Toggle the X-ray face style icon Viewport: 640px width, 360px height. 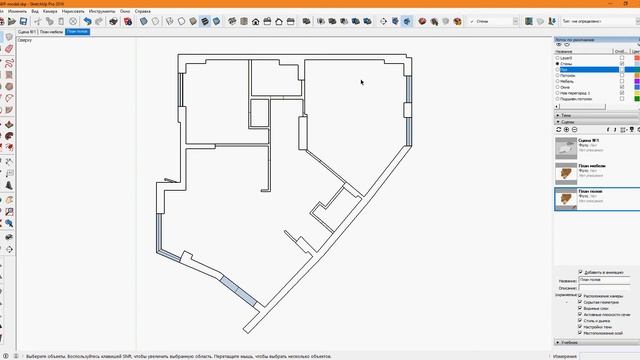[x=144, y=21]
